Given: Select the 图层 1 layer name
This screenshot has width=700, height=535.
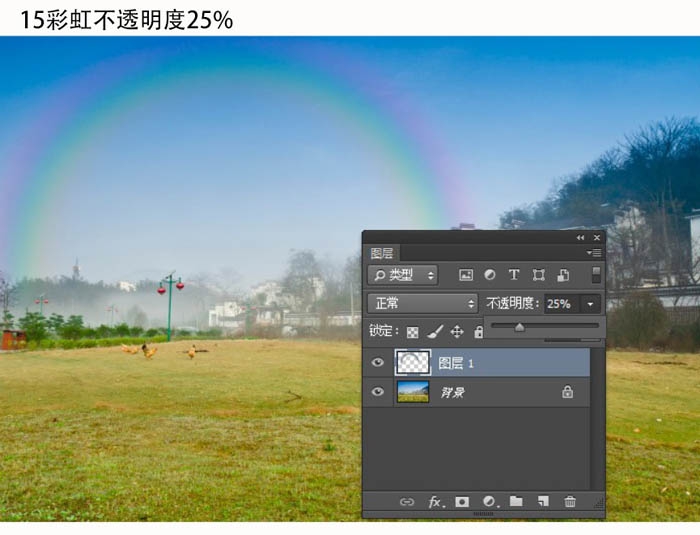Looking at the screenshot, I should 455,363.
